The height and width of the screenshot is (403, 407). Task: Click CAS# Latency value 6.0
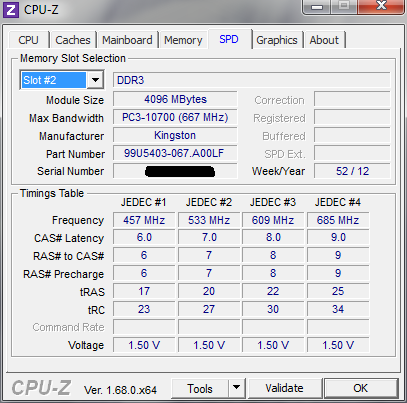[x=144, y=238]
